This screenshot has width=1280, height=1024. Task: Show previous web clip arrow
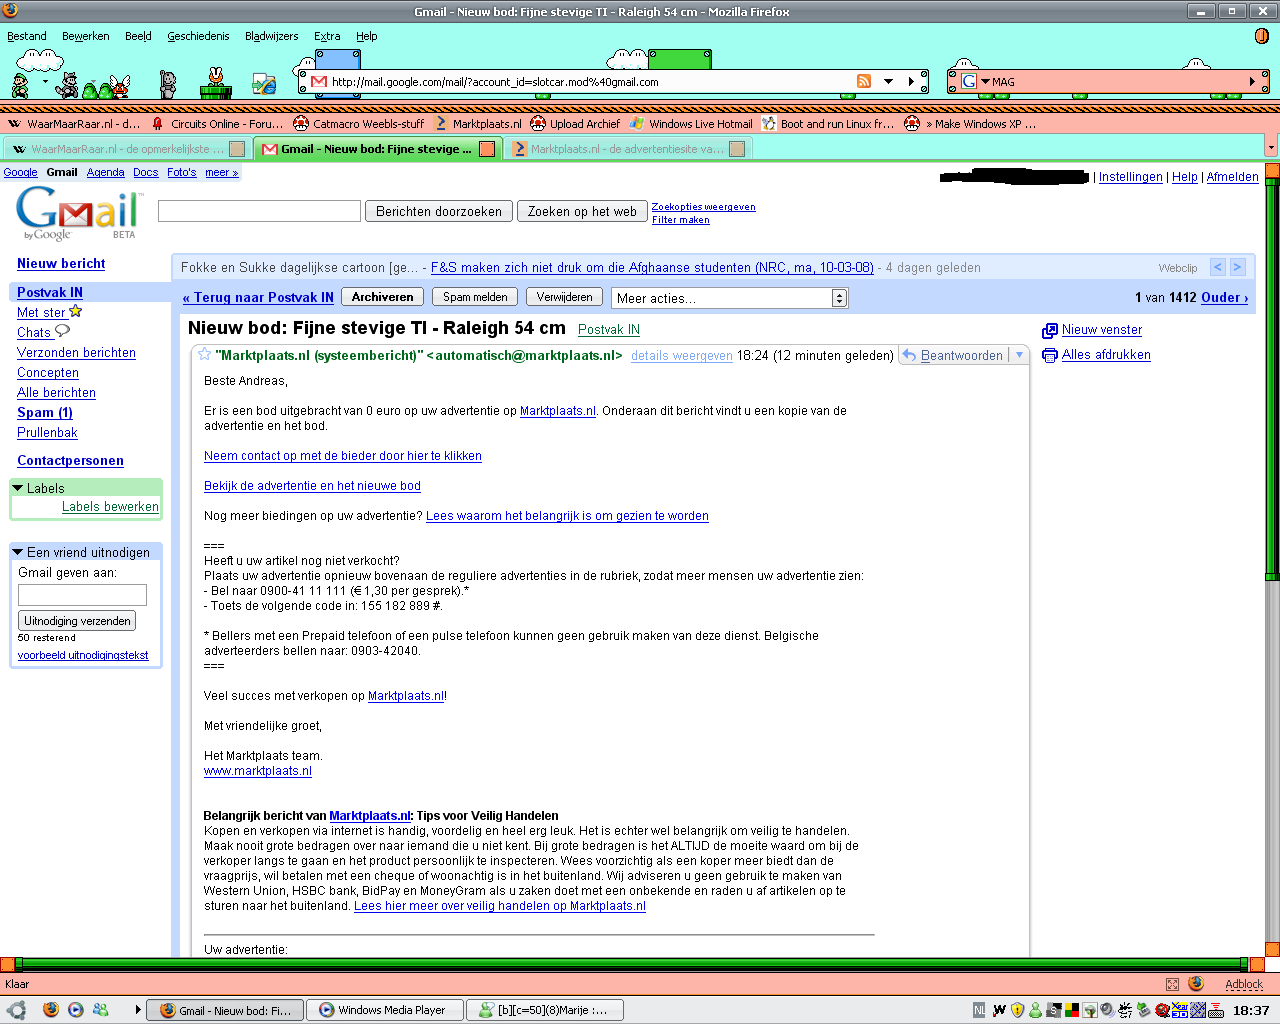point(1217,267)
